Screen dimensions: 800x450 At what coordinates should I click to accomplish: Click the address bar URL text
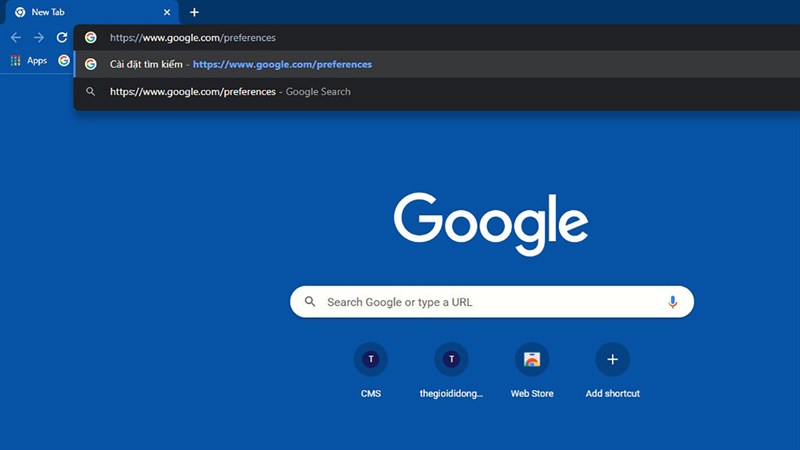(x=193, y=38)
